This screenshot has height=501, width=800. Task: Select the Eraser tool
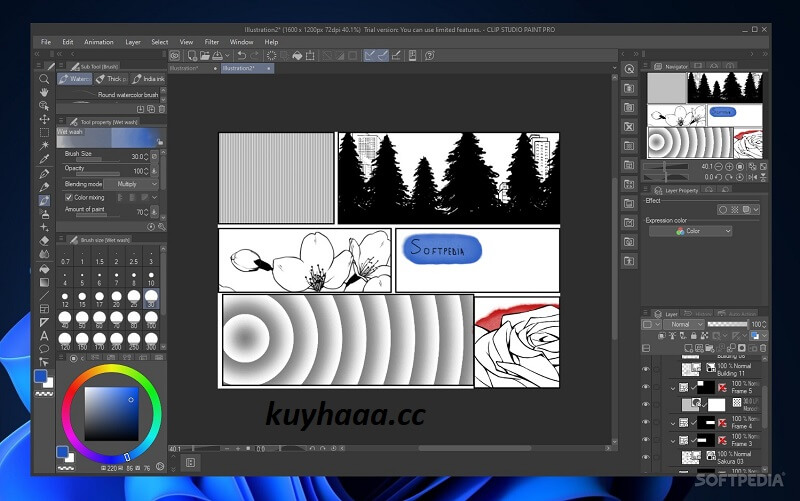click(44, 240)
